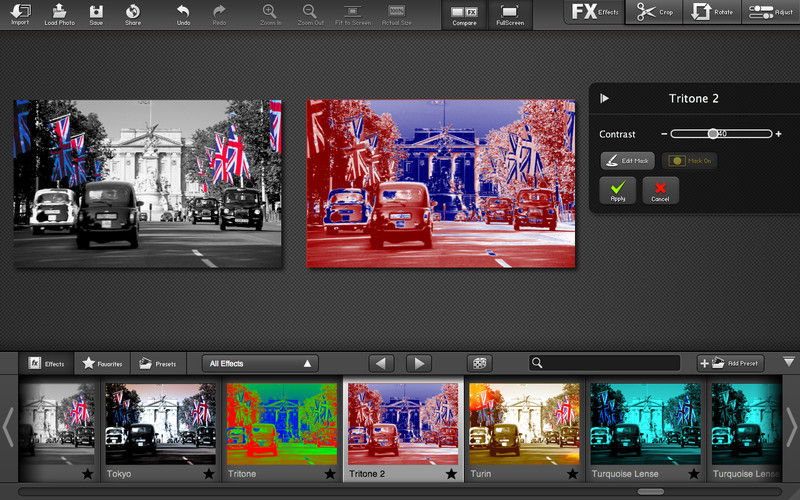Collapse the Tritone 2 panel arrow
Image resolution: width=800 pixels, height=500 pixels.
tap(605, 98)
